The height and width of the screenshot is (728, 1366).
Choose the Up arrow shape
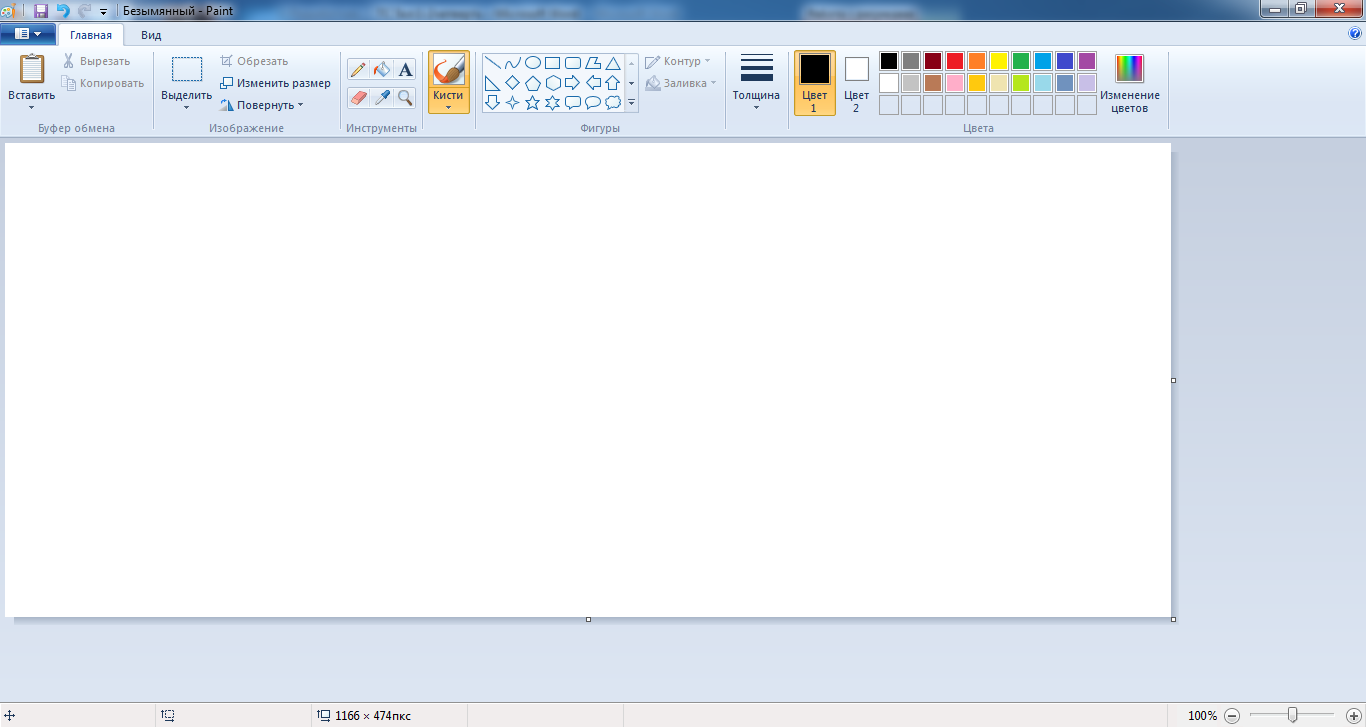click(613, 83)
